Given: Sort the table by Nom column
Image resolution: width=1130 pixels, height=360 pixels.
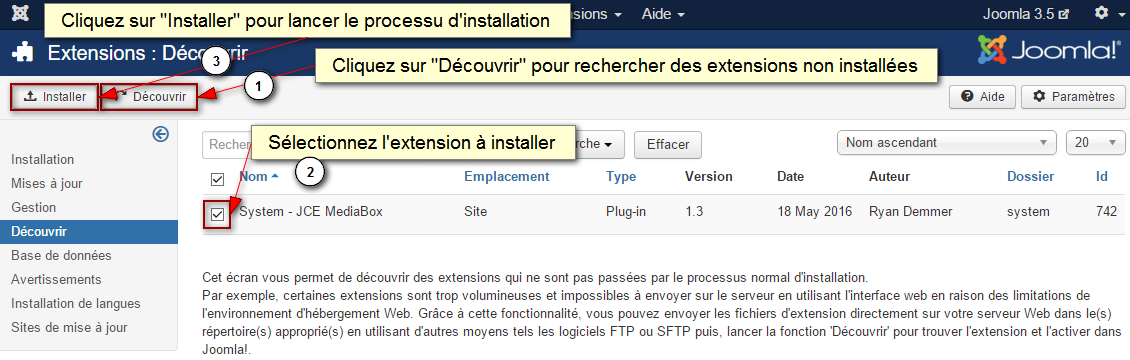Looking at the screenshot, I should coord(254,176).
